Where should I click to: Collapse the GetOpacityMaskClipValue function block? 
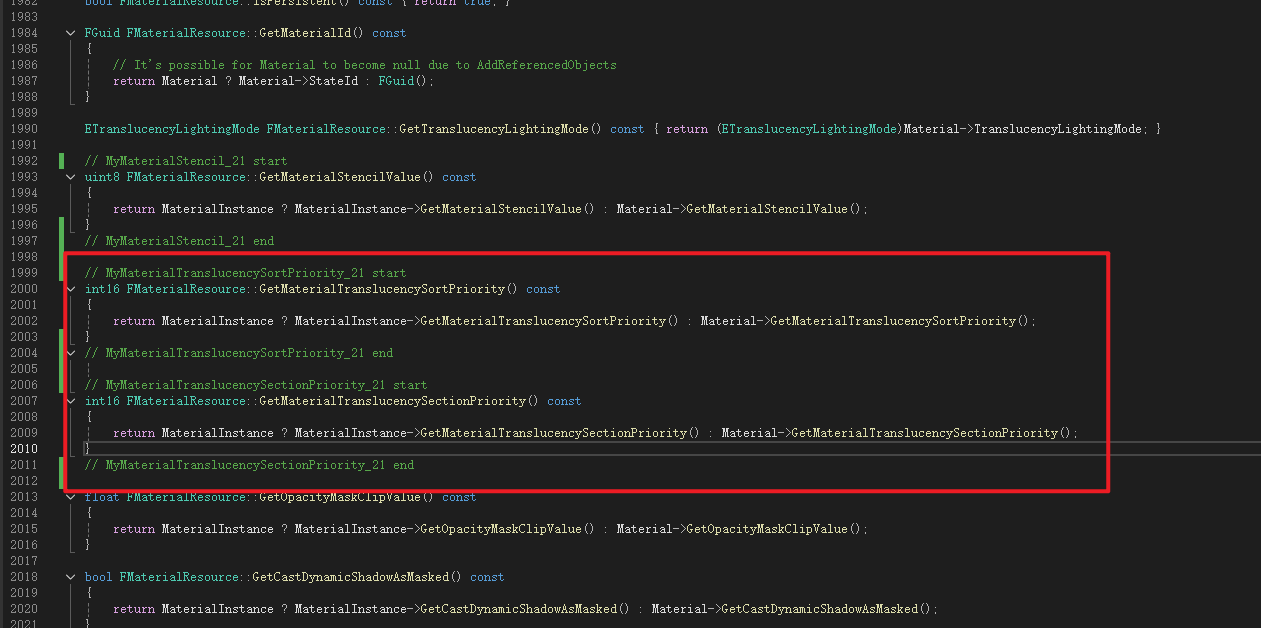click(70, 497)
